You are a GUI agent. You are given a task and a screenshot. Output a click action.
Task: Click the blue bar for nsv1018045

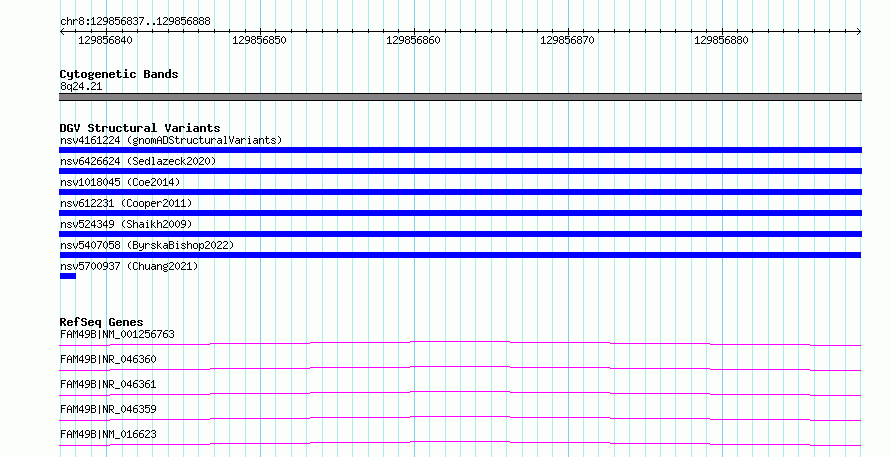(x=460, y=192)
